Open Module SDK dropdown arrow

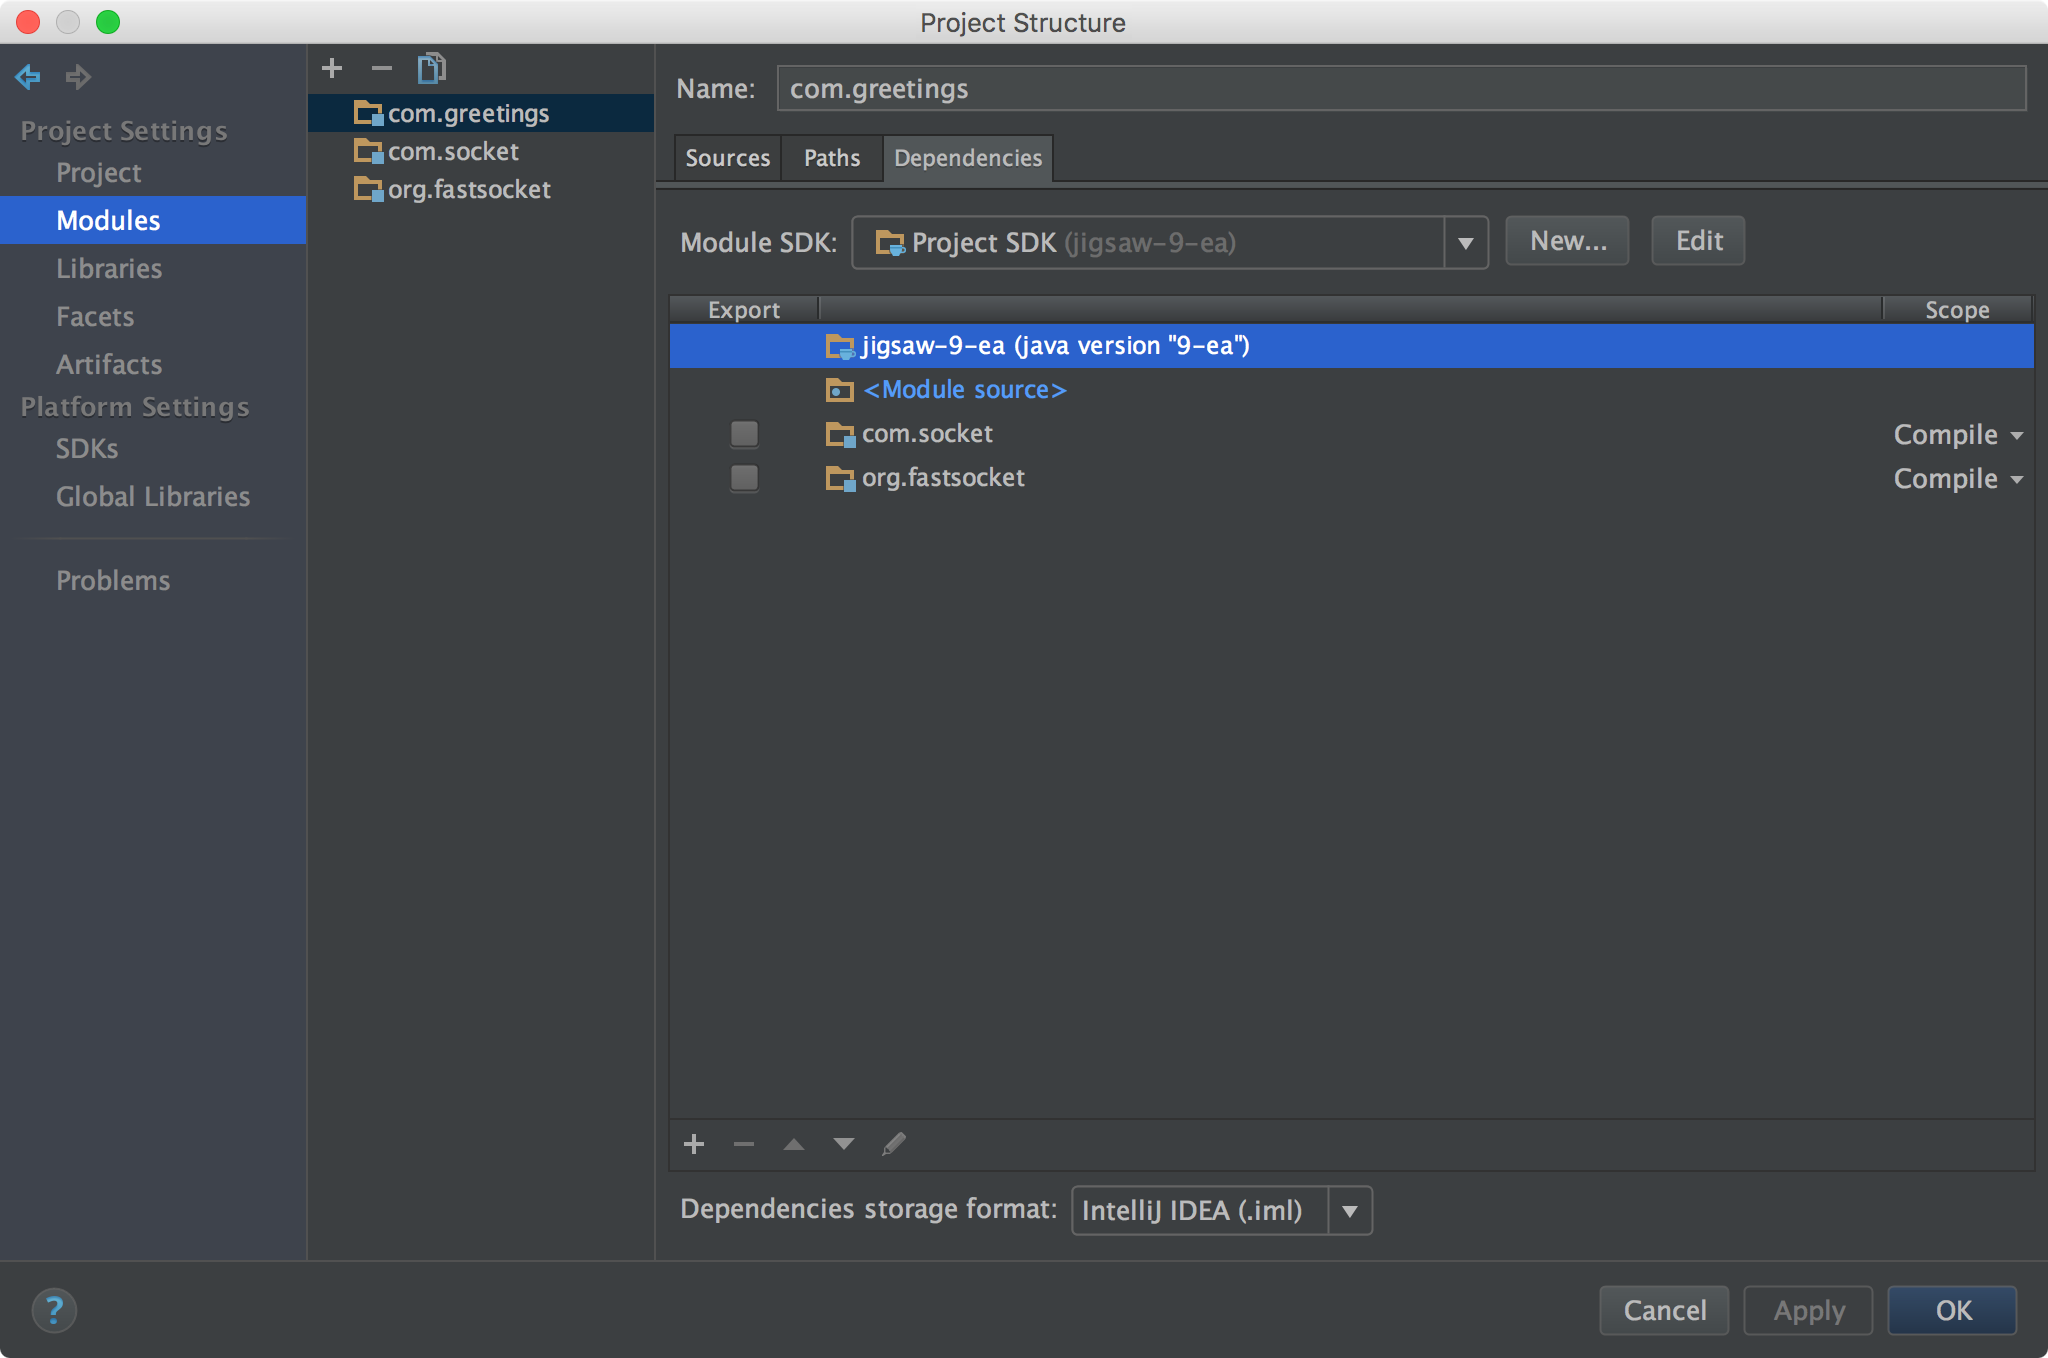[x=1466, y=243]
